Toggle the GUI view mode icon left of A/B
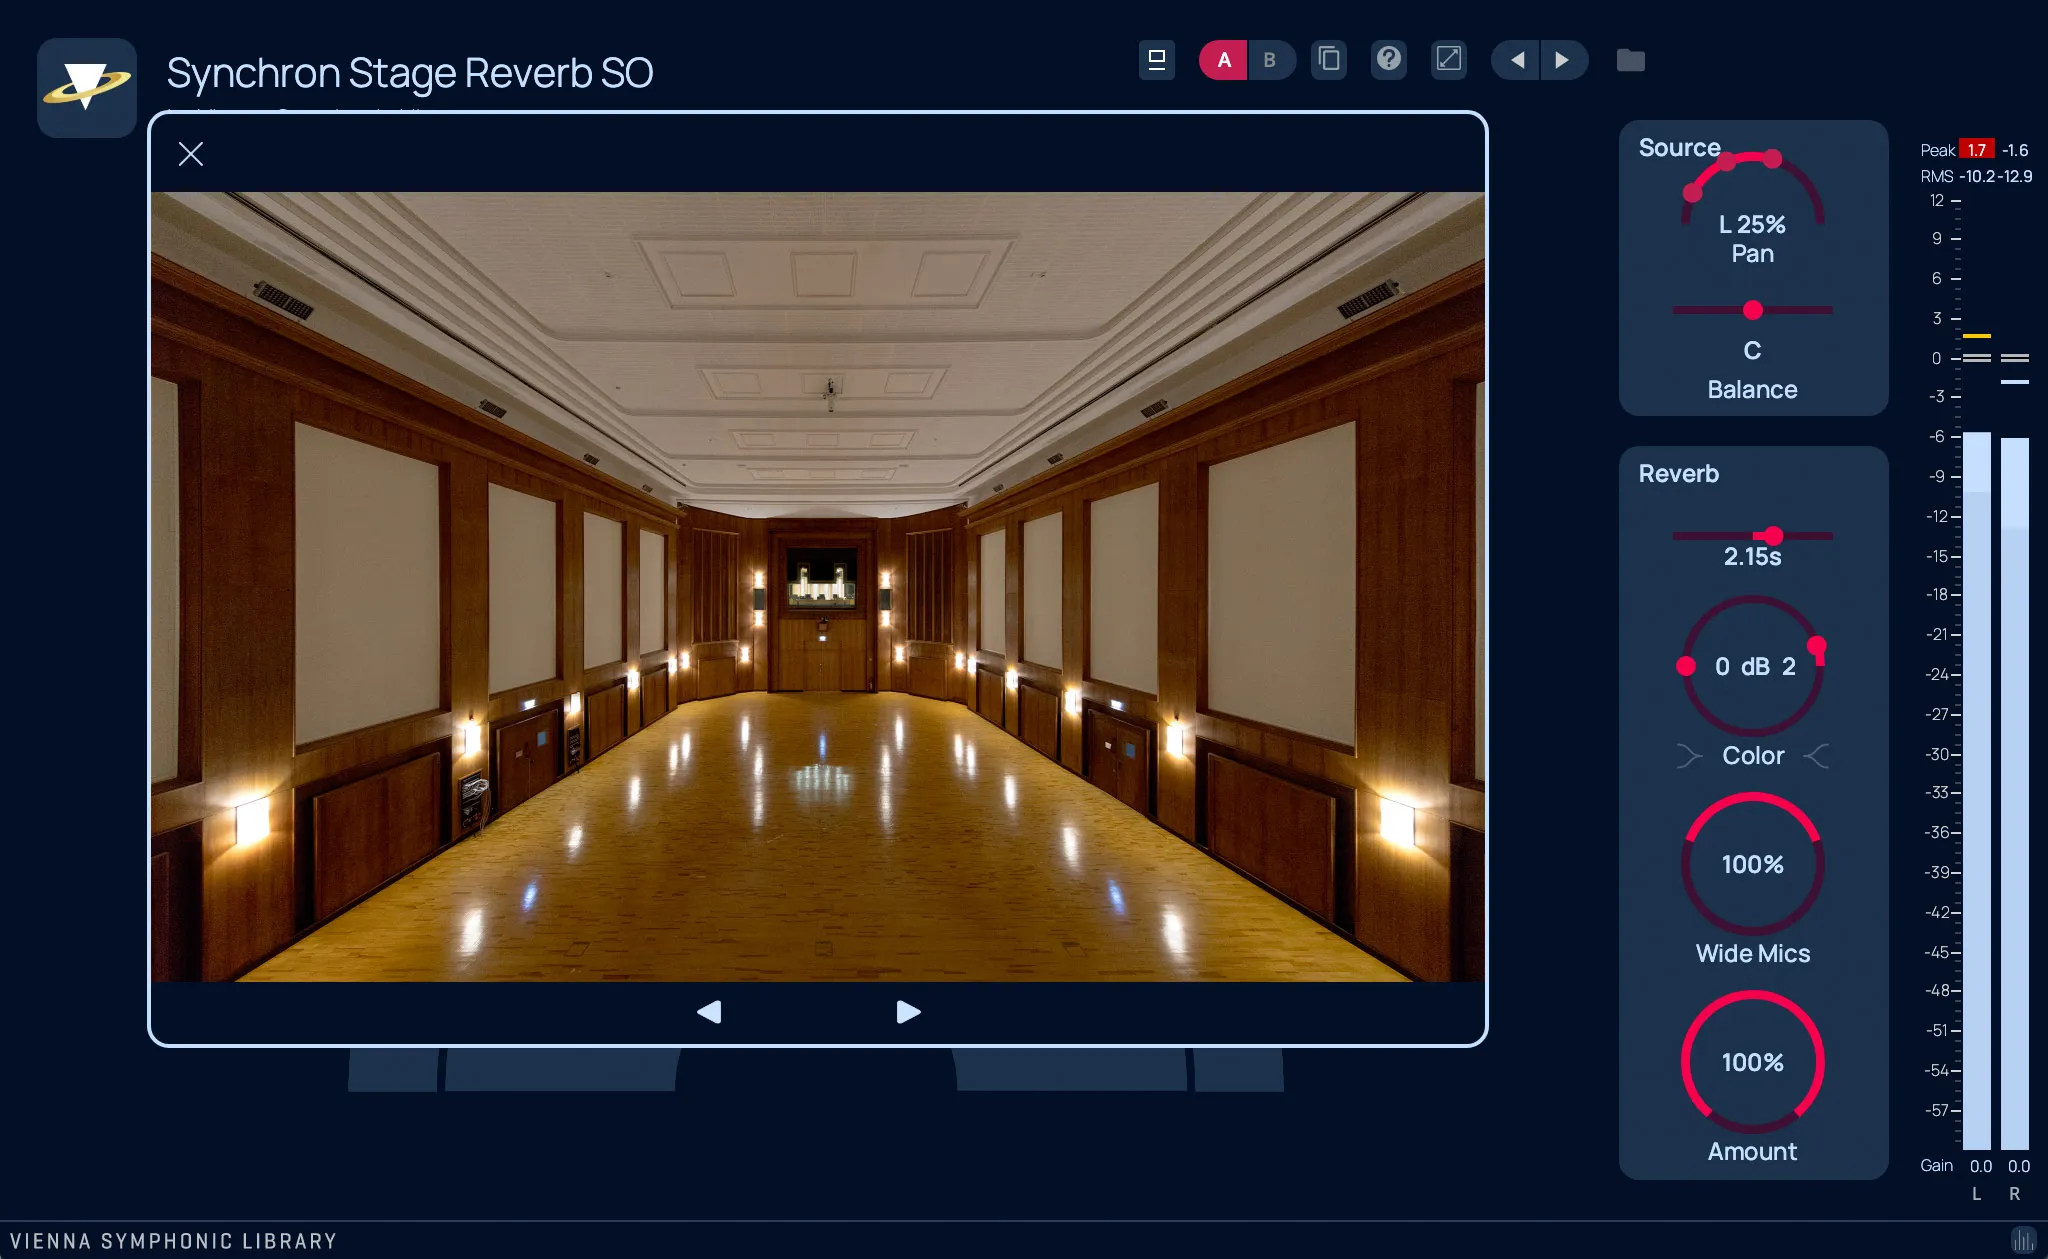This screenshot has height=1259, width=2048. pos(1157,59)
